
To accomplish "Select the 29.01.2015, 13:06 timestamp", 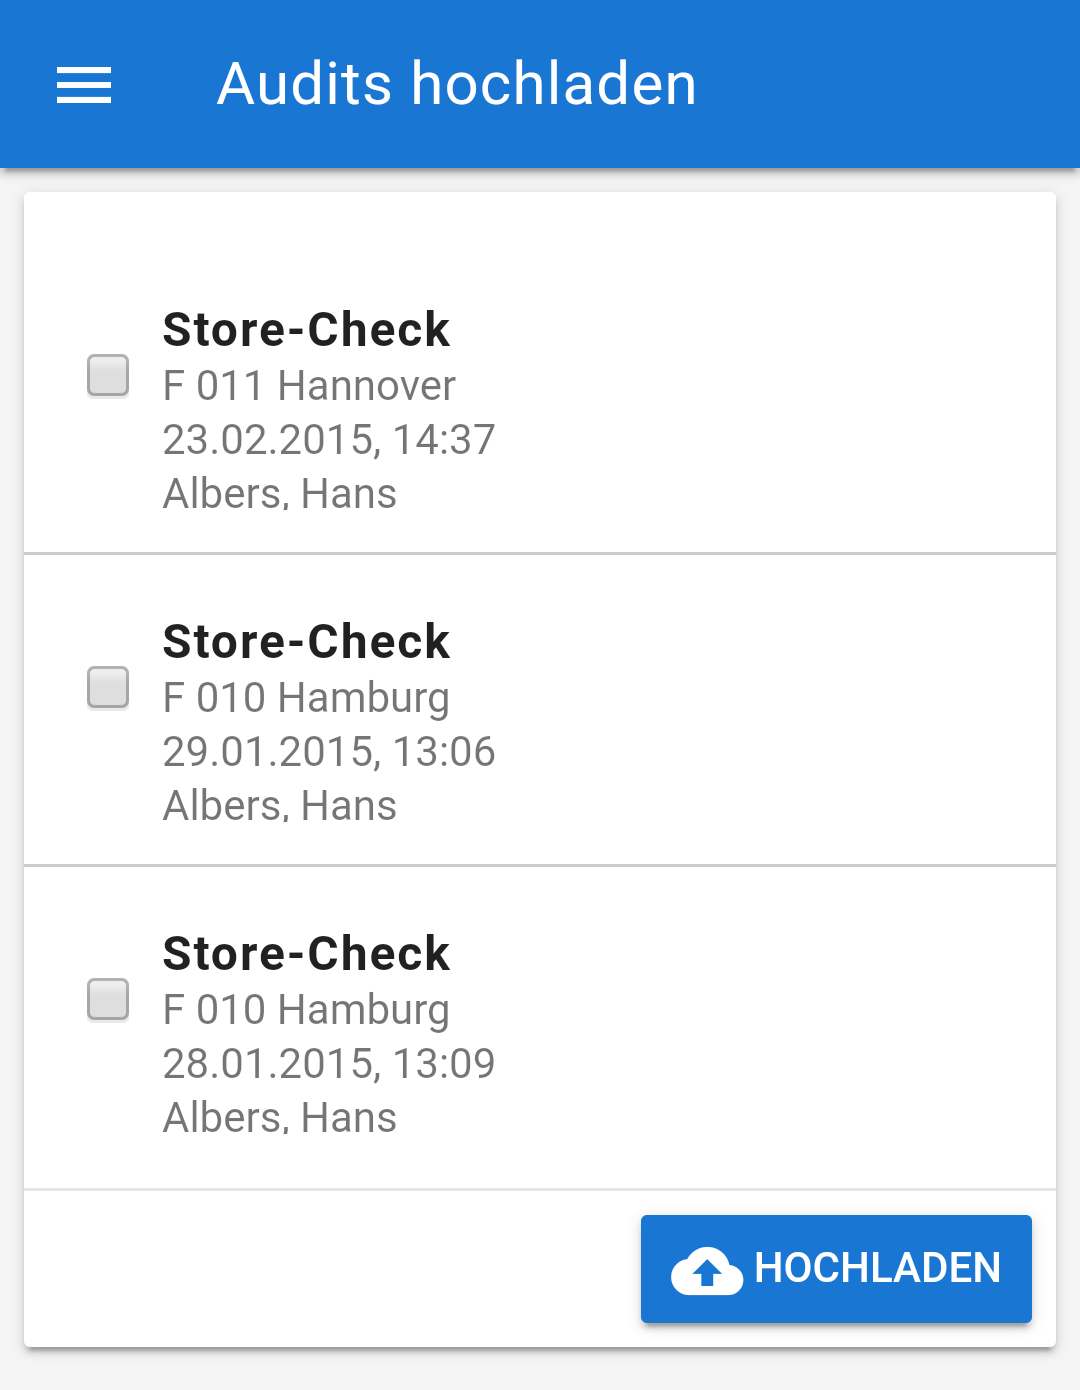I will click(x=329, y=752).
